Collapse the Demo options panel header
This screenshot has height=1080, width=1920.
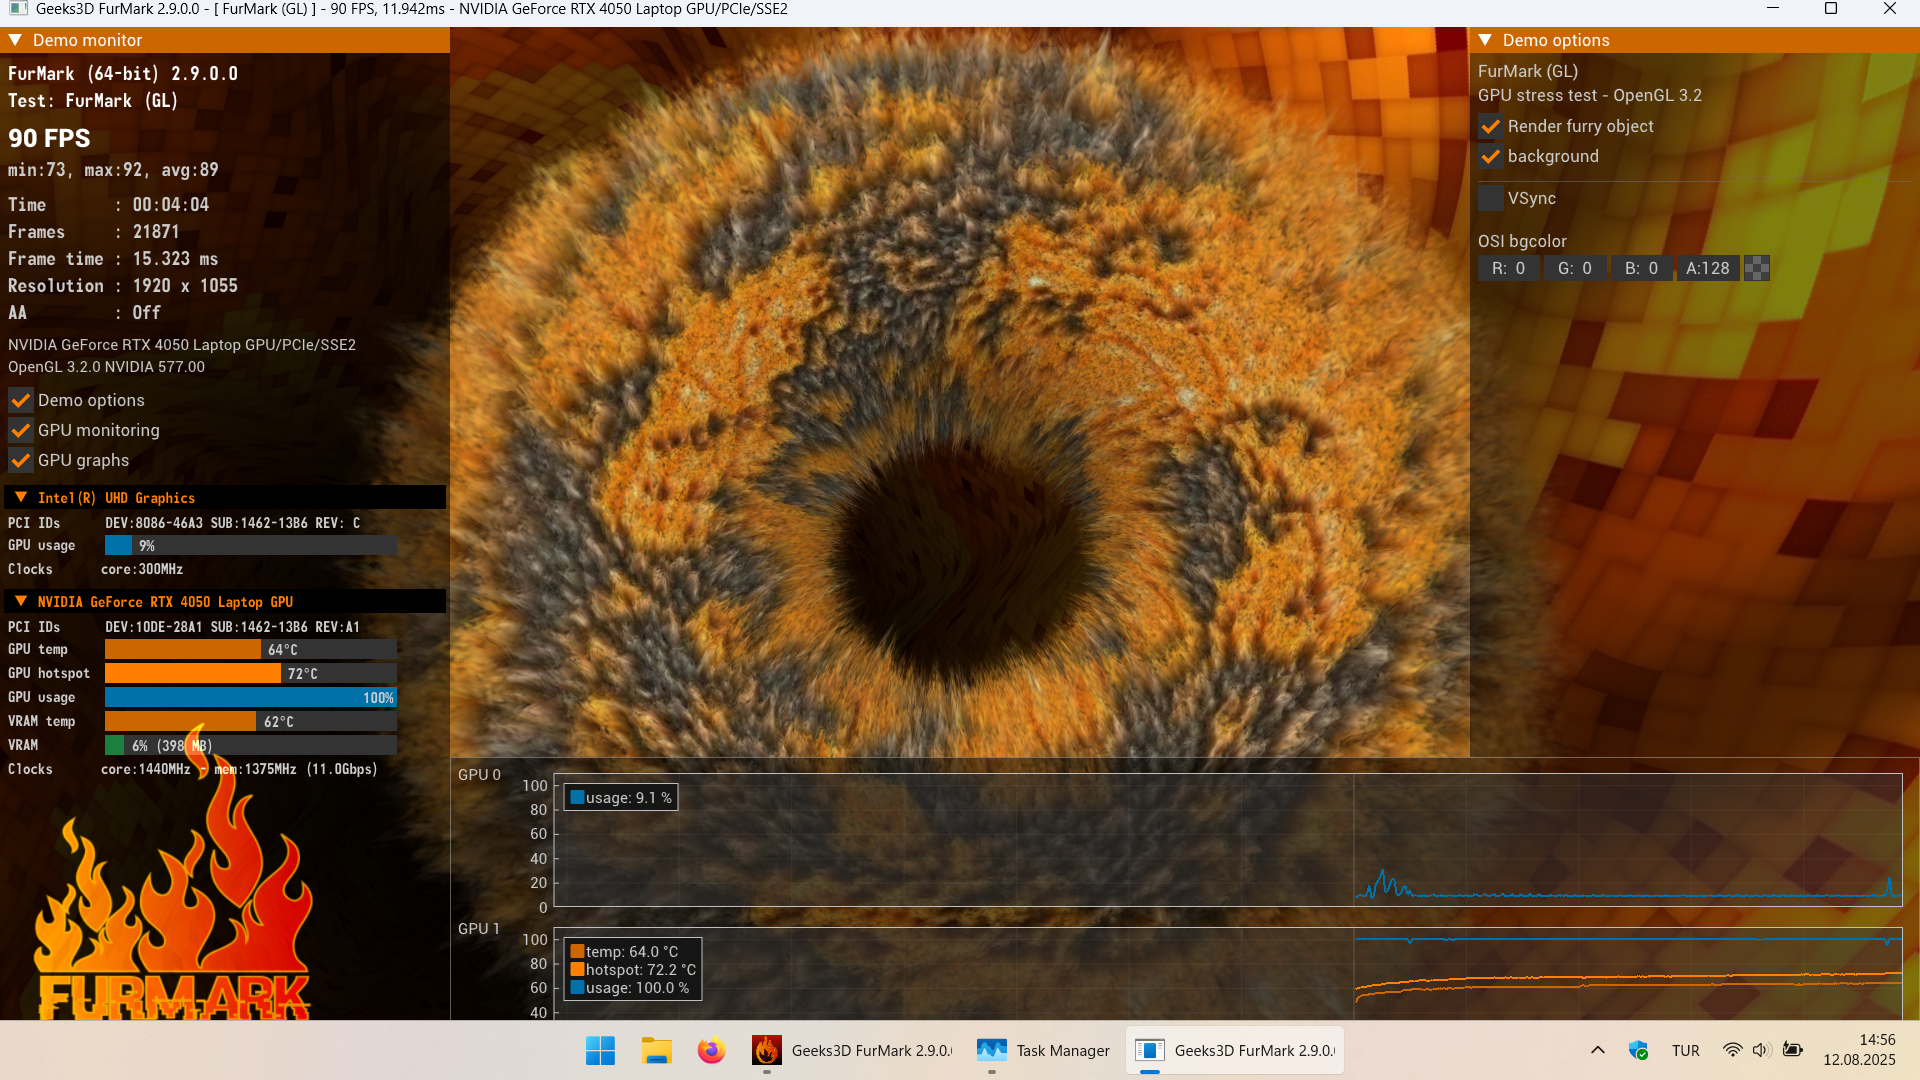[1486, 40]
